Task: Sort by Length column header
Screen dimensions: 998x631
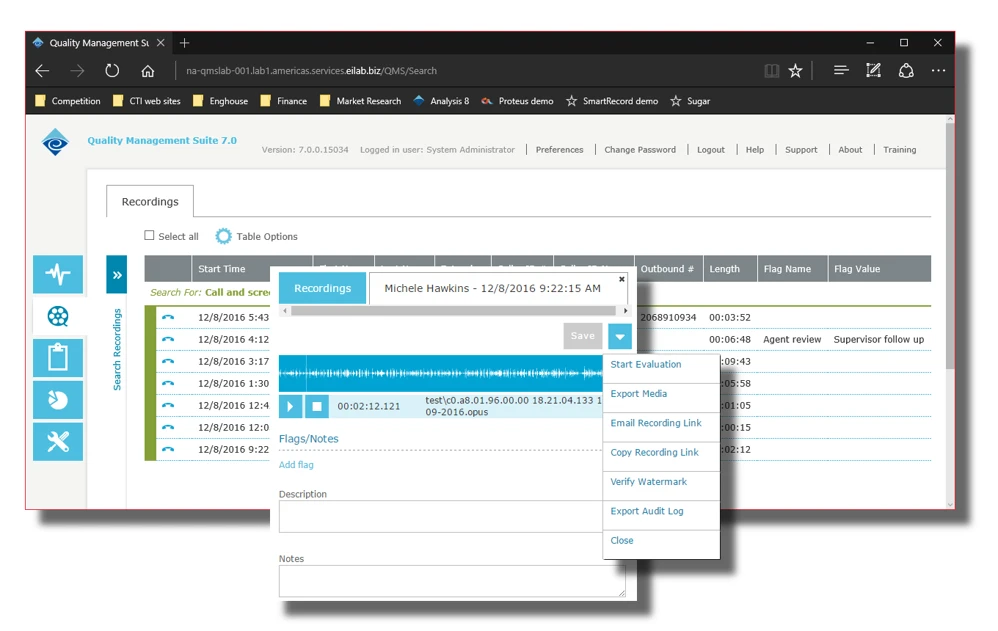Action: [729, 269]
